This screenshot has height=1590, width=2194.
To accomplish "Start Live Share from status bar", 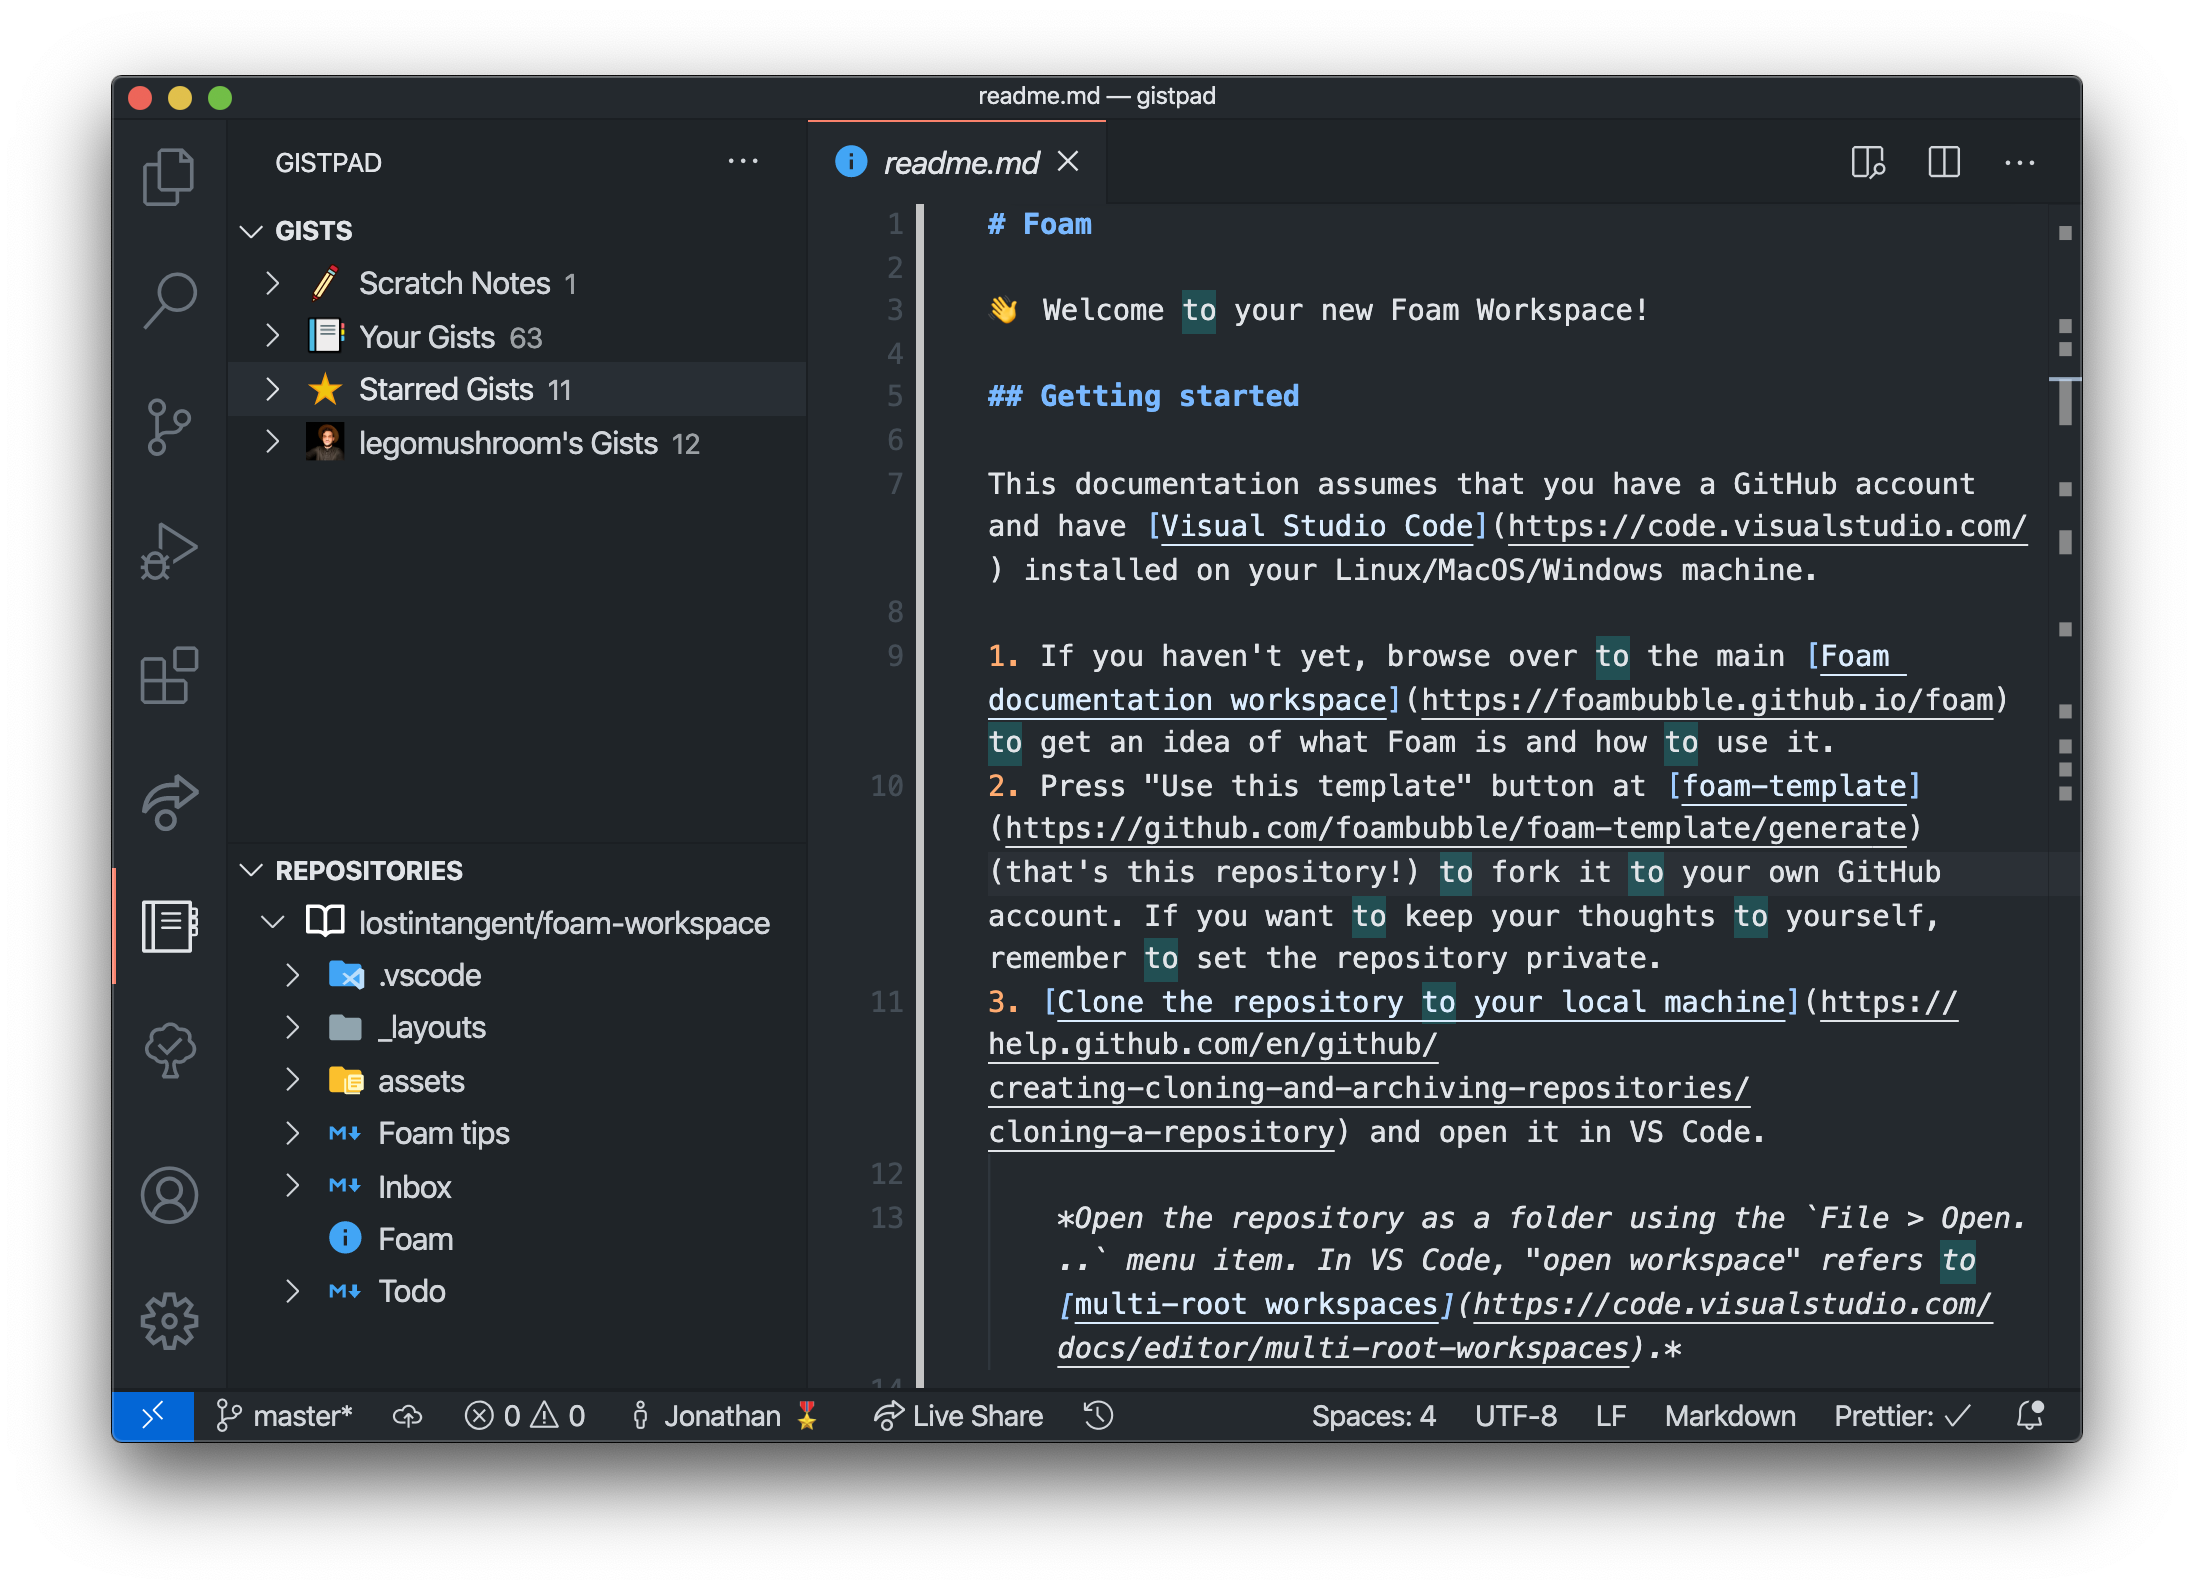I will tap(958, 1416).
